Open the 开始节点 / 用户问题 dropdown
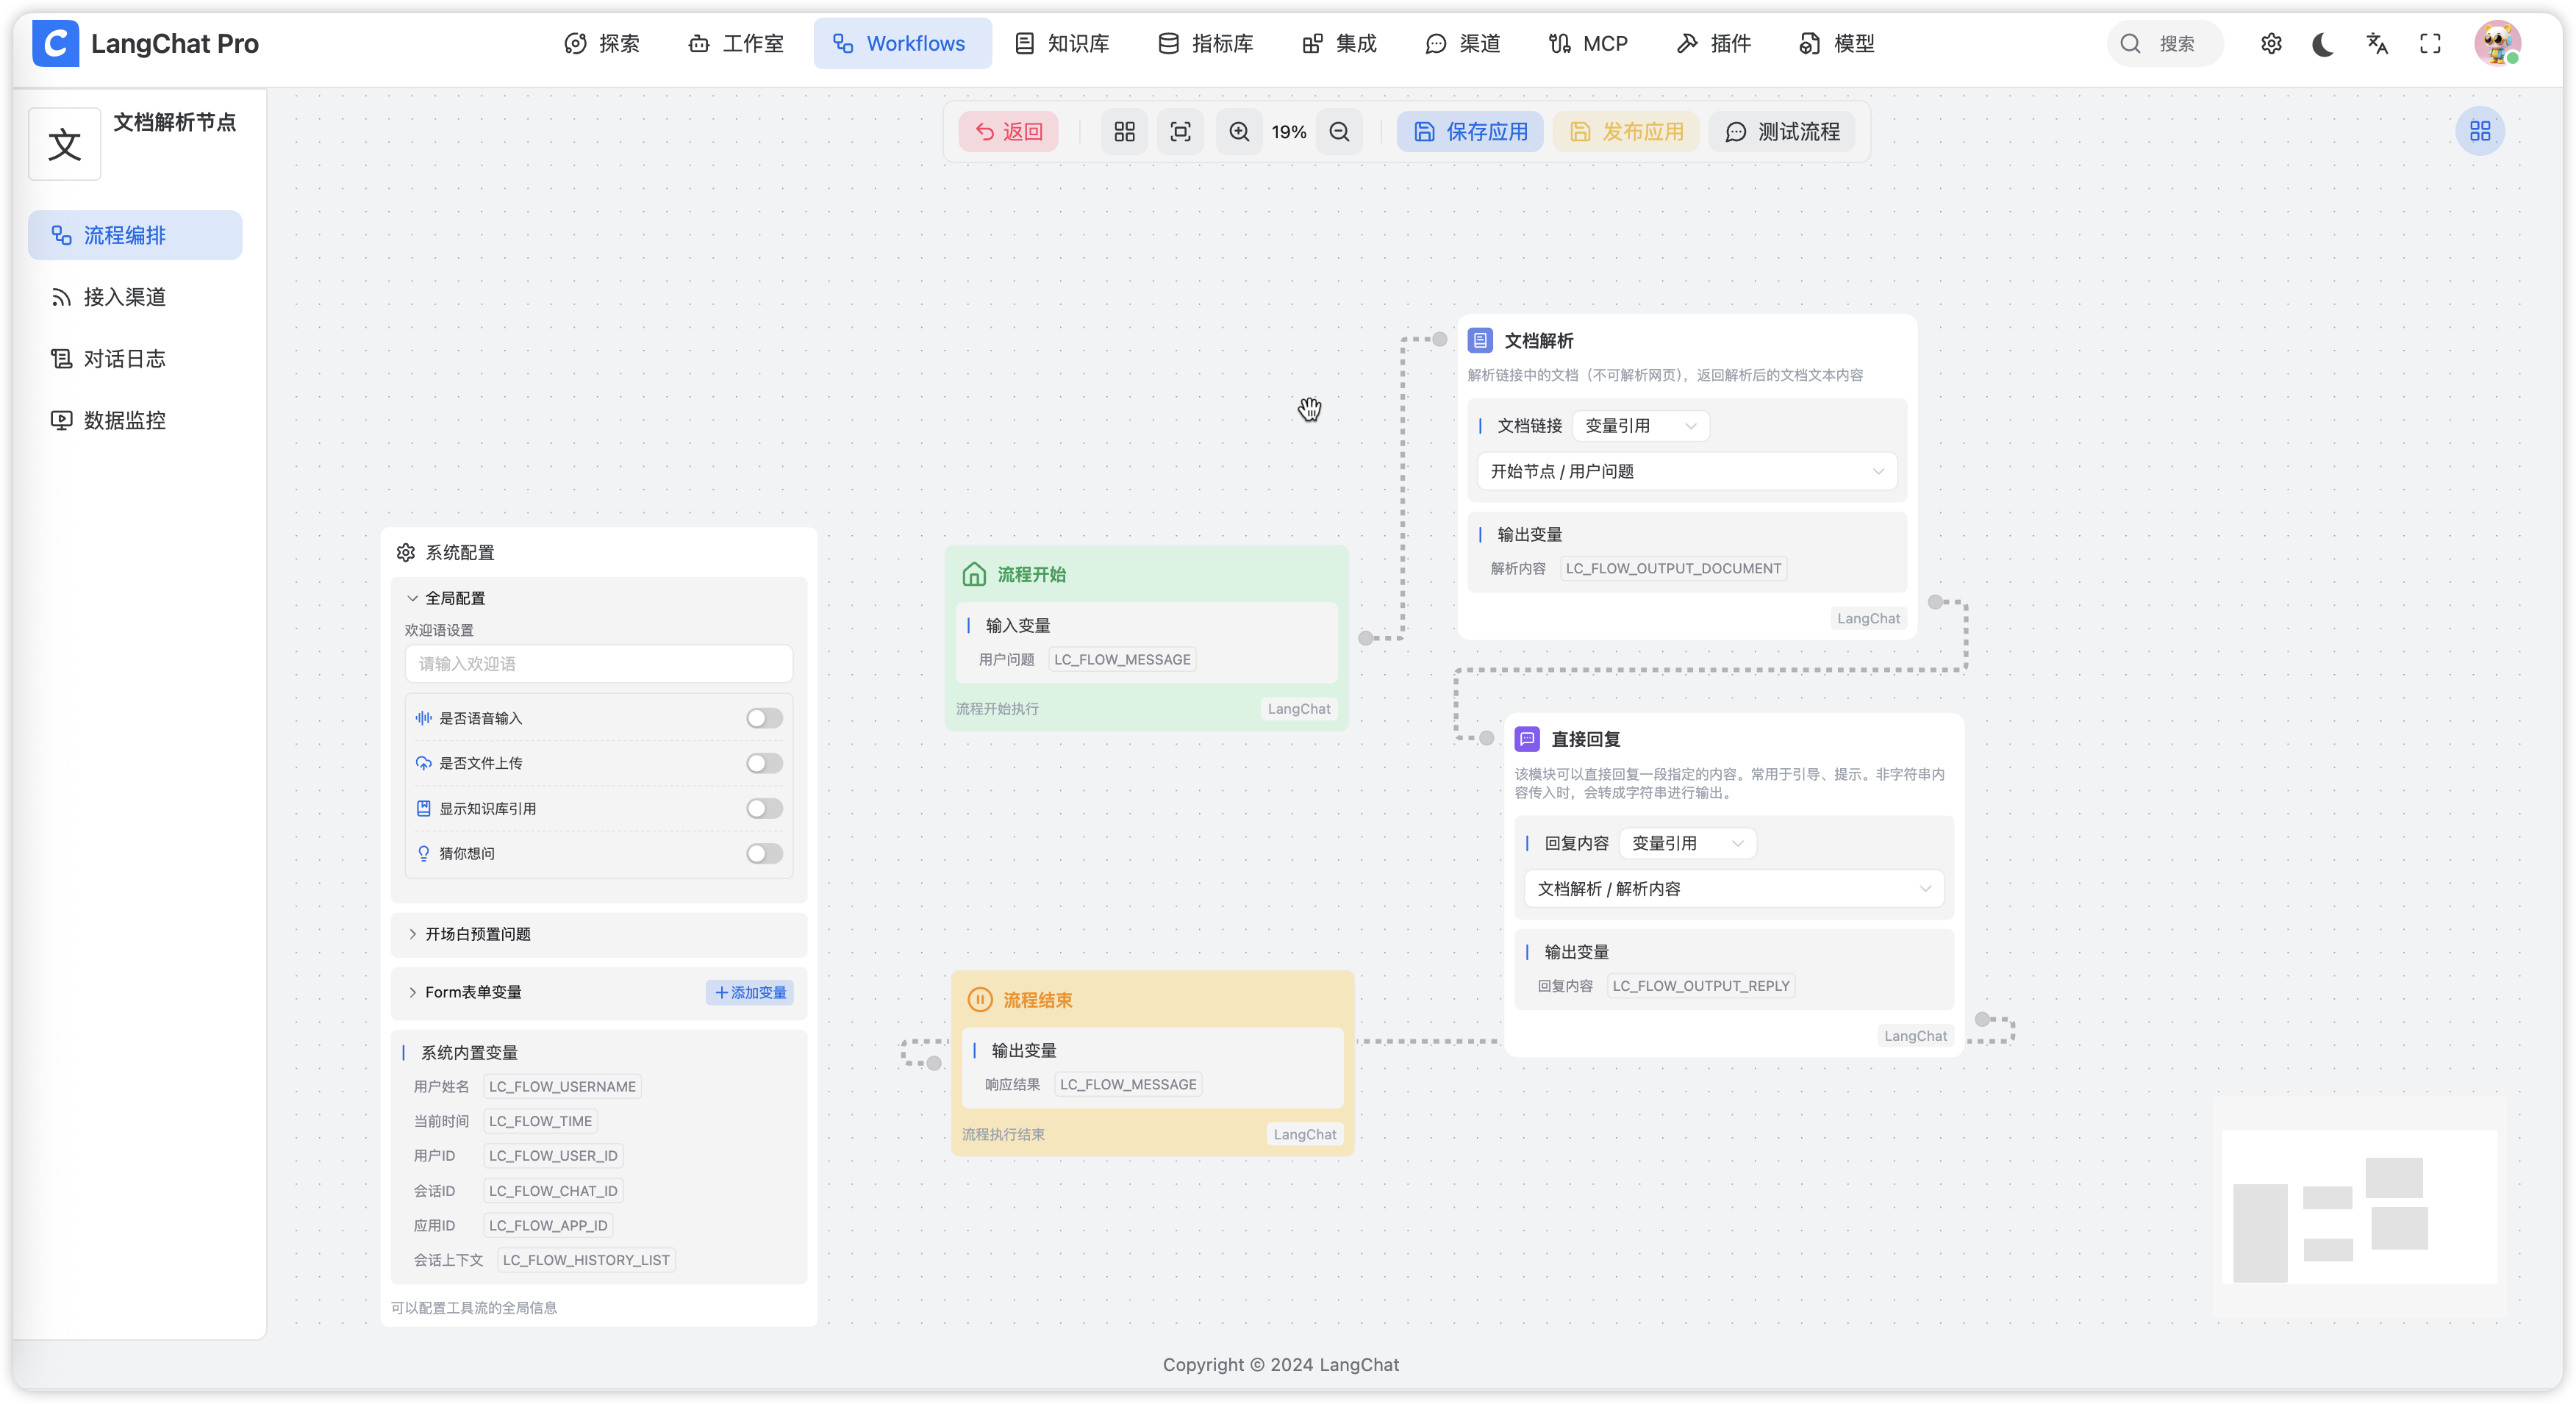 tap(1686, 471)
